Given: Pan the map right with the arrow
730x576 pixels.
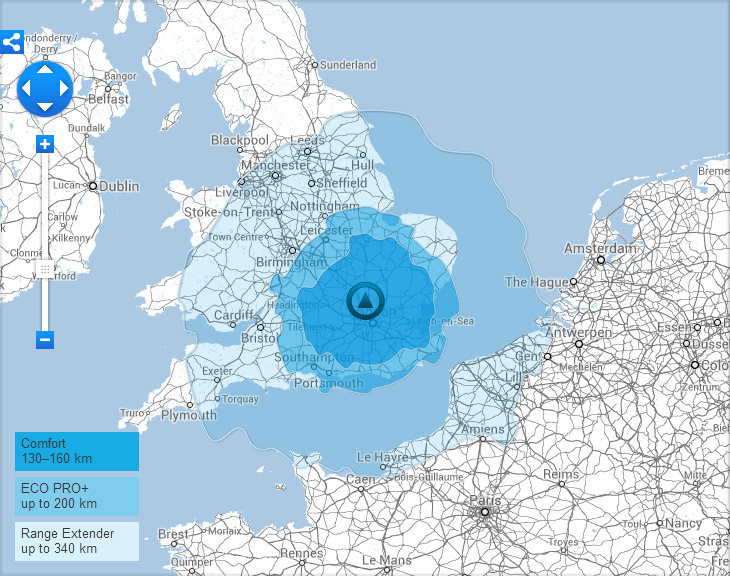Looking at the screenshot, I should coord(64,89).
